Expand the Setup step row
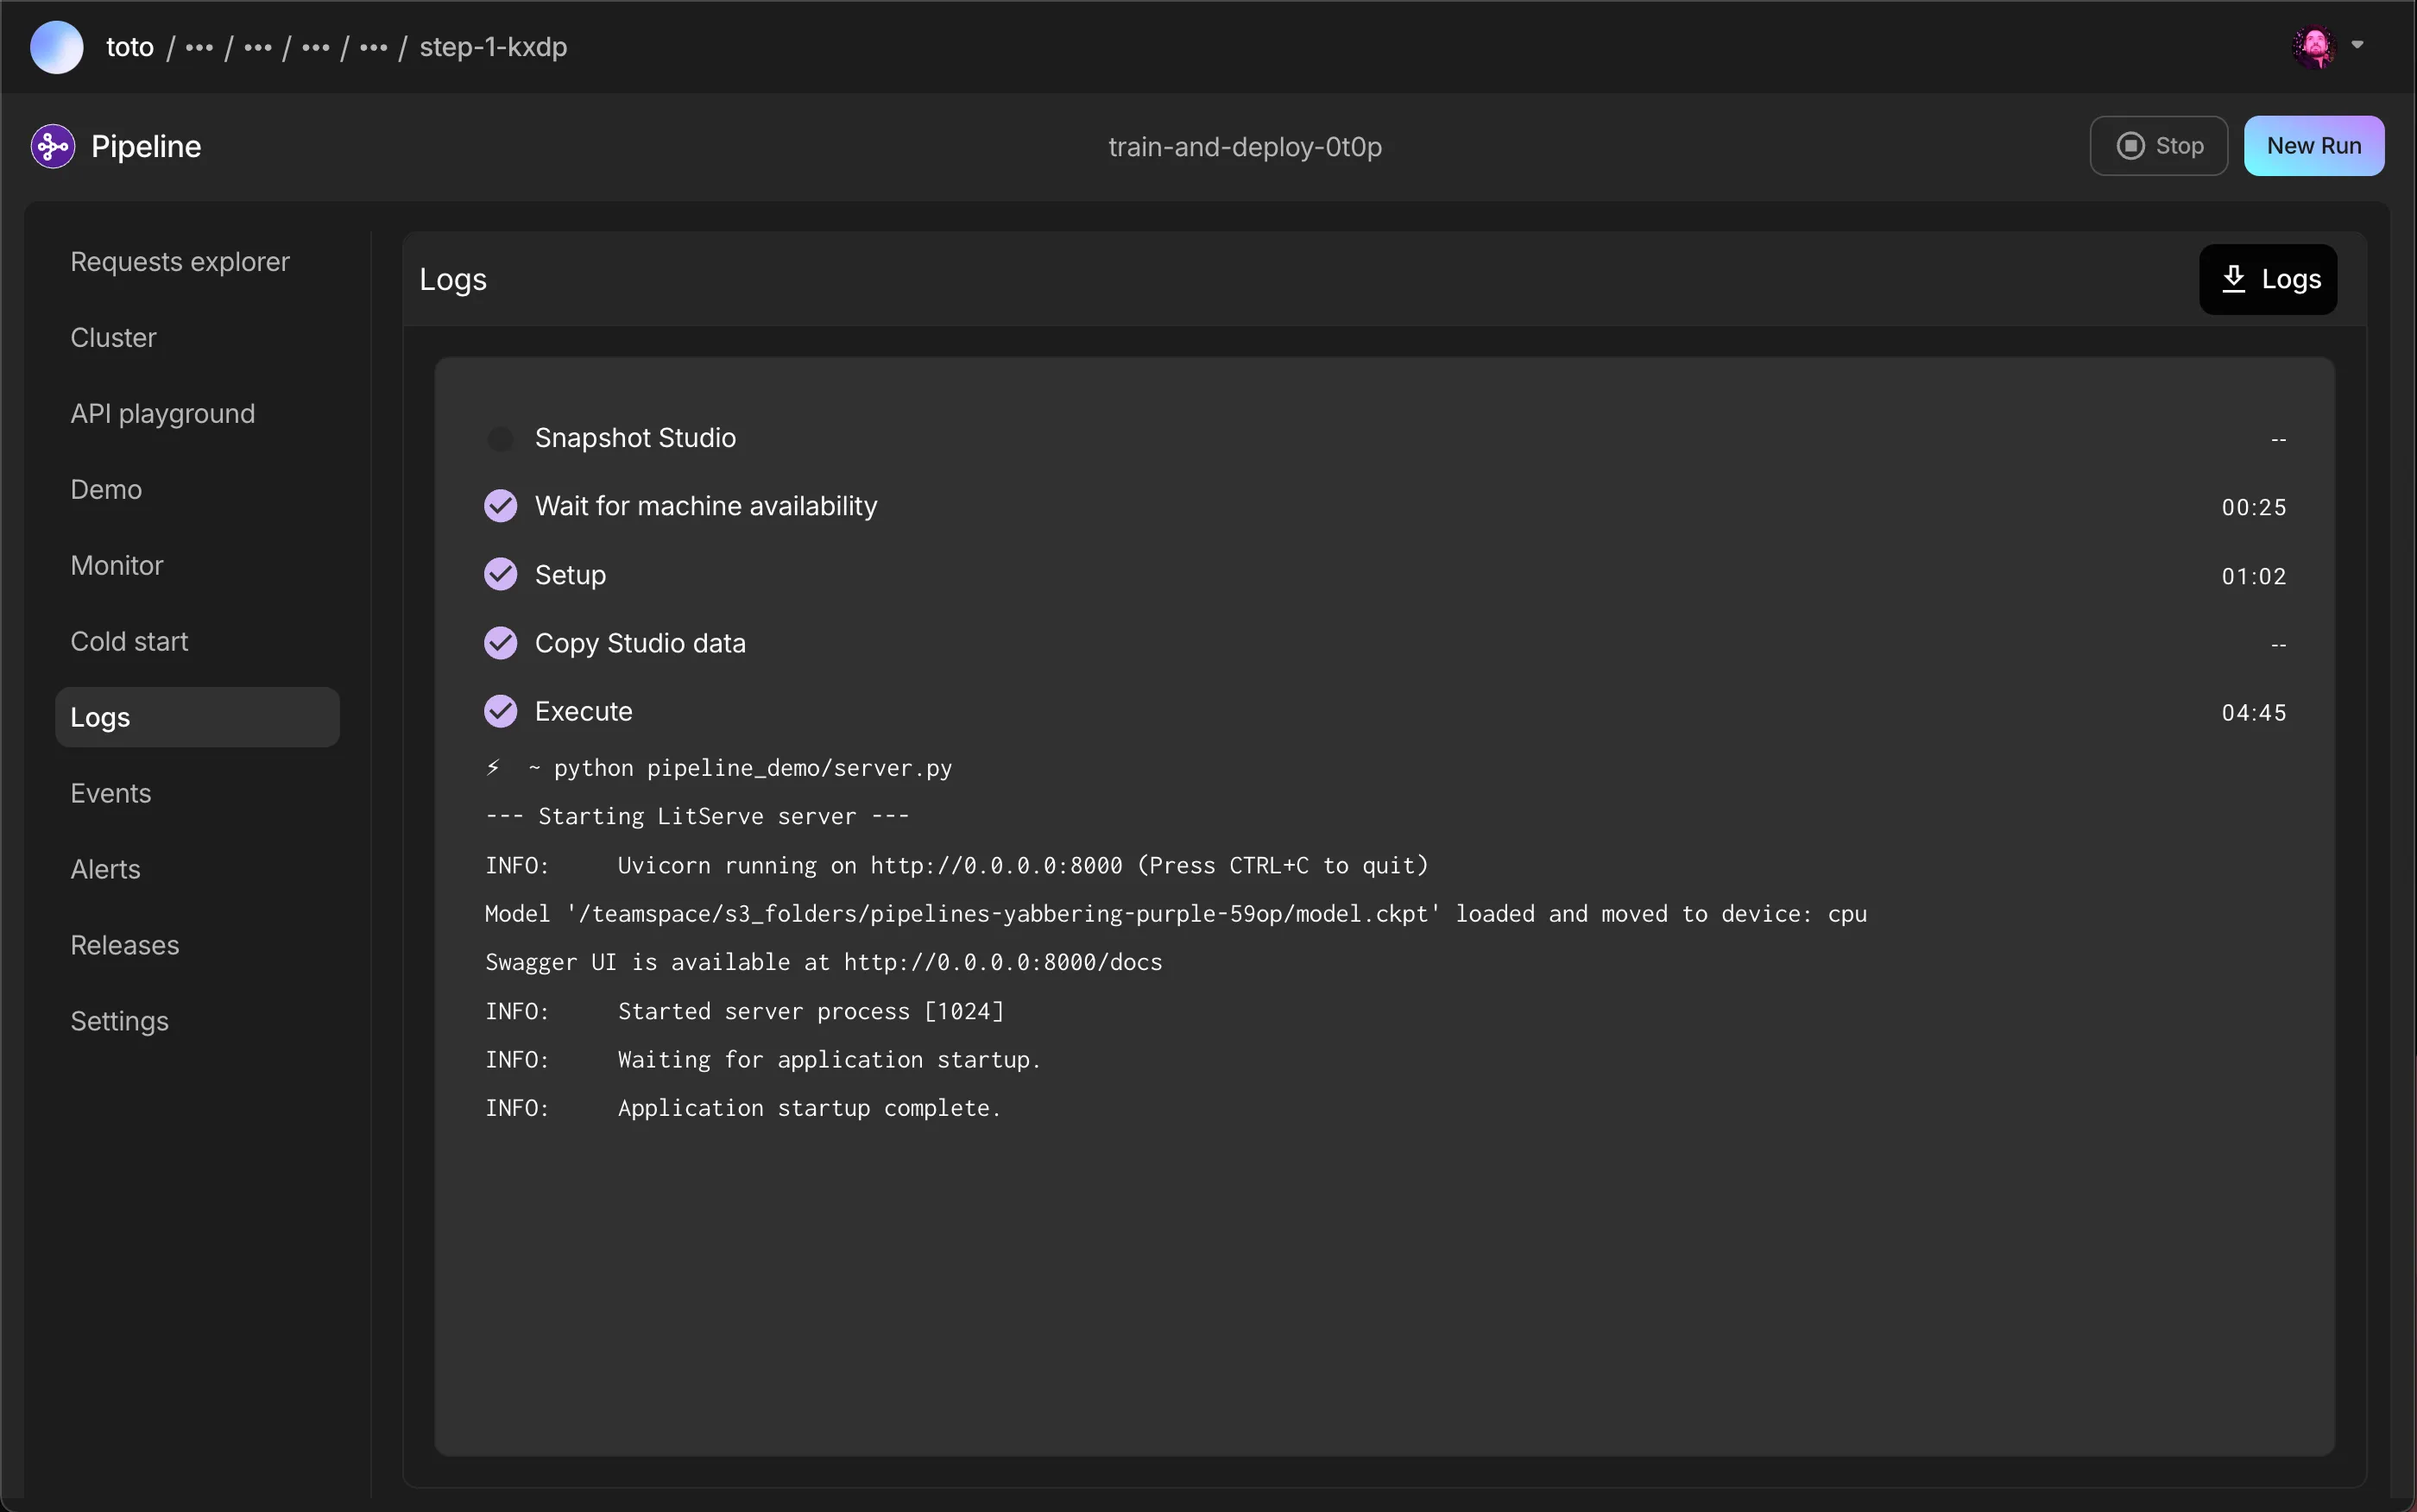This screenshot has height=1512, width=2417. [1385, 575]
